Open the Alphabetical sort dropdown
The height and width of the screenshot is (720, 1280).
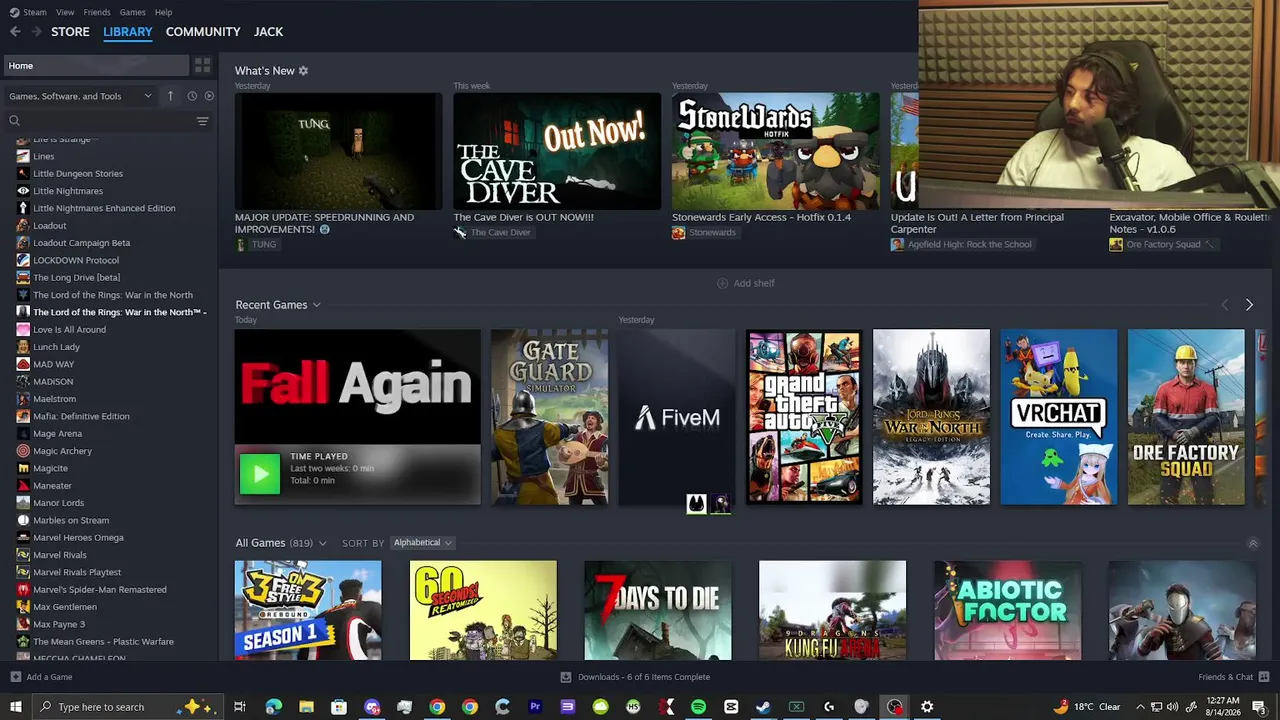(421, 543)
